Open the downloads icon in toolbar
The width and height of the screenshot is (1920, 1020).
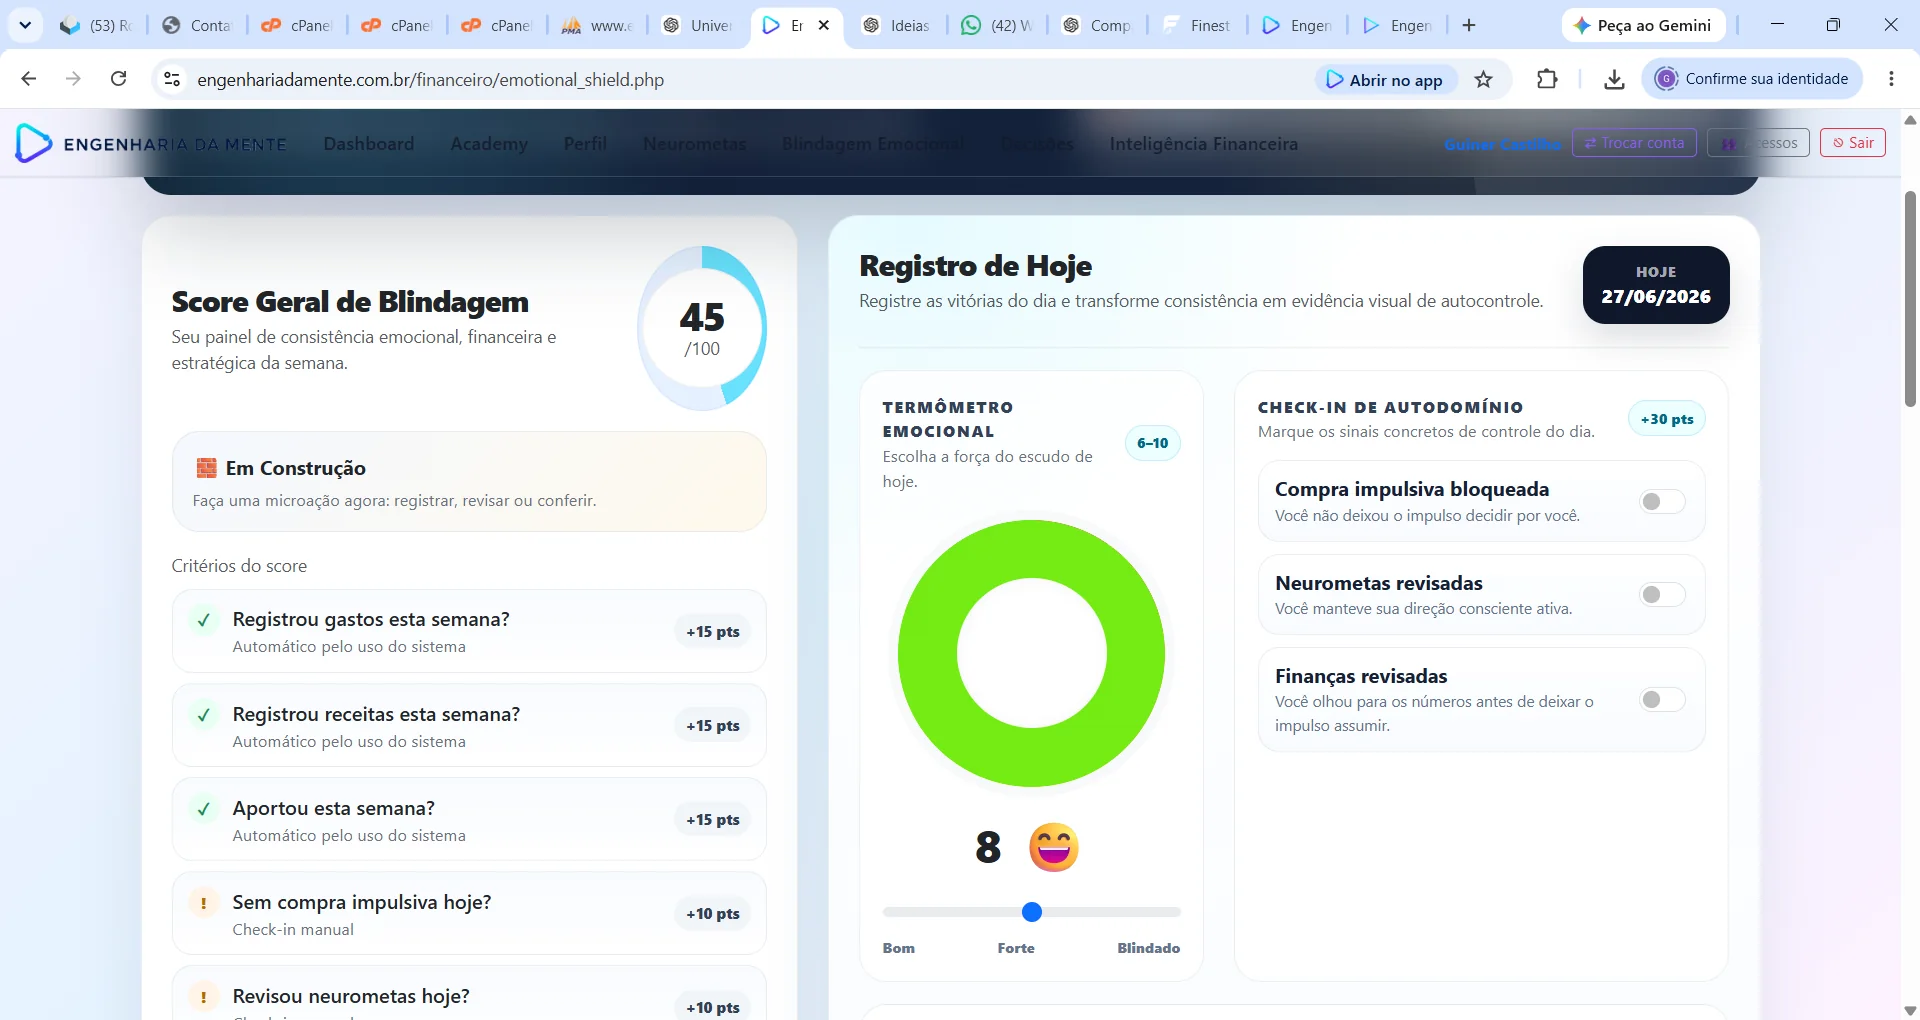coord(1614,80)
